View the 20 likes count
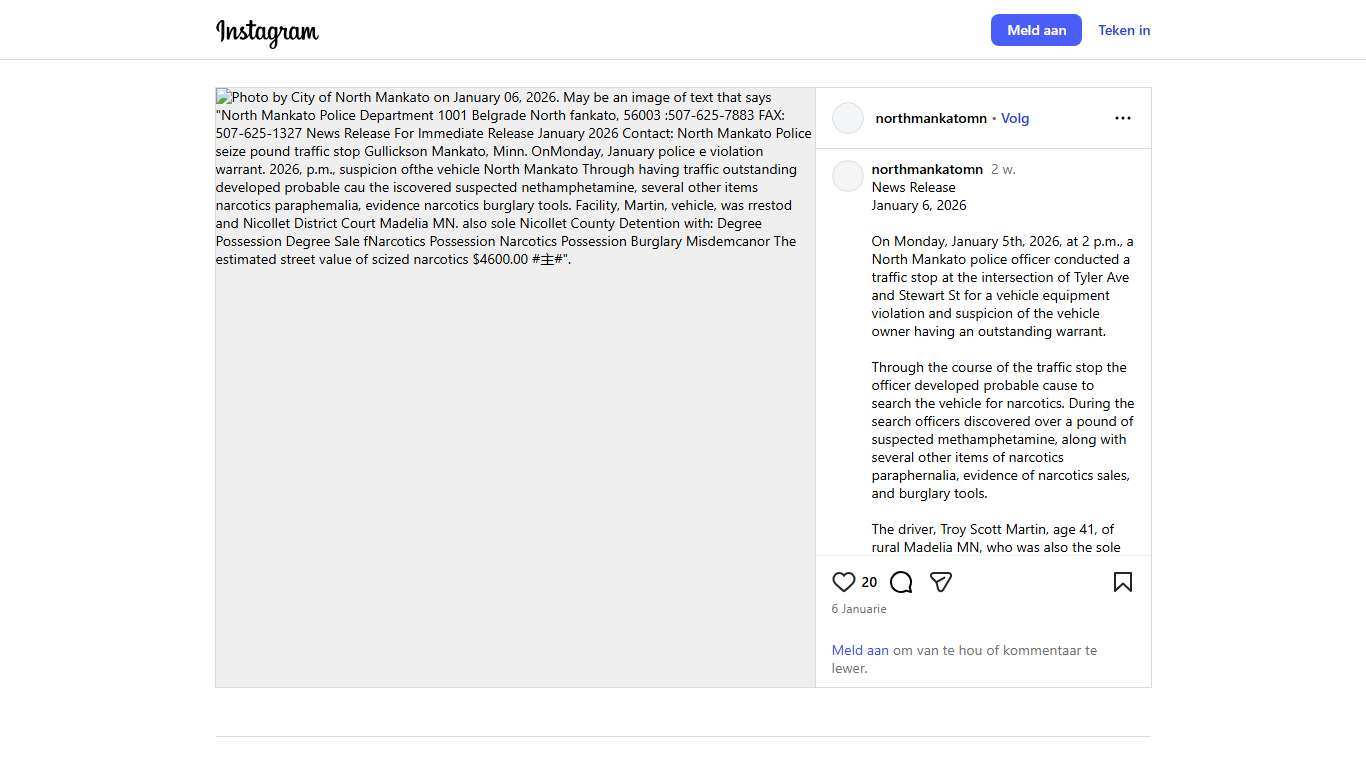Screen dimensions: 1366x768 [869, 582]
